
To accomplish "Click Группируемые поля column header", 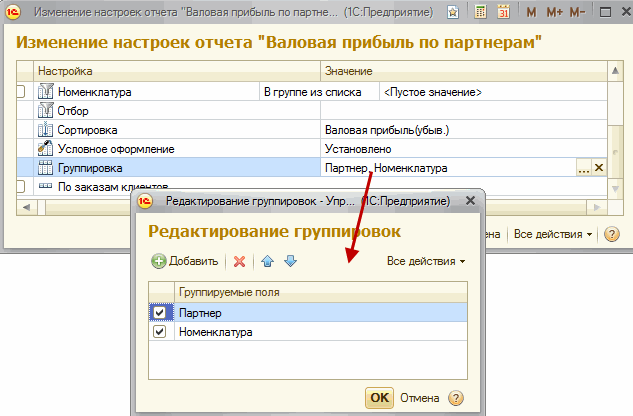I will click(x=321, y=292).
